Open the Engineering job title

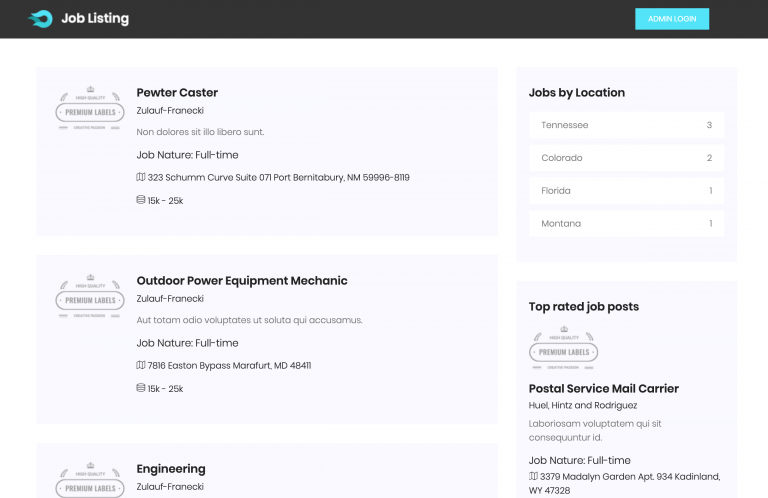point(171,469)
